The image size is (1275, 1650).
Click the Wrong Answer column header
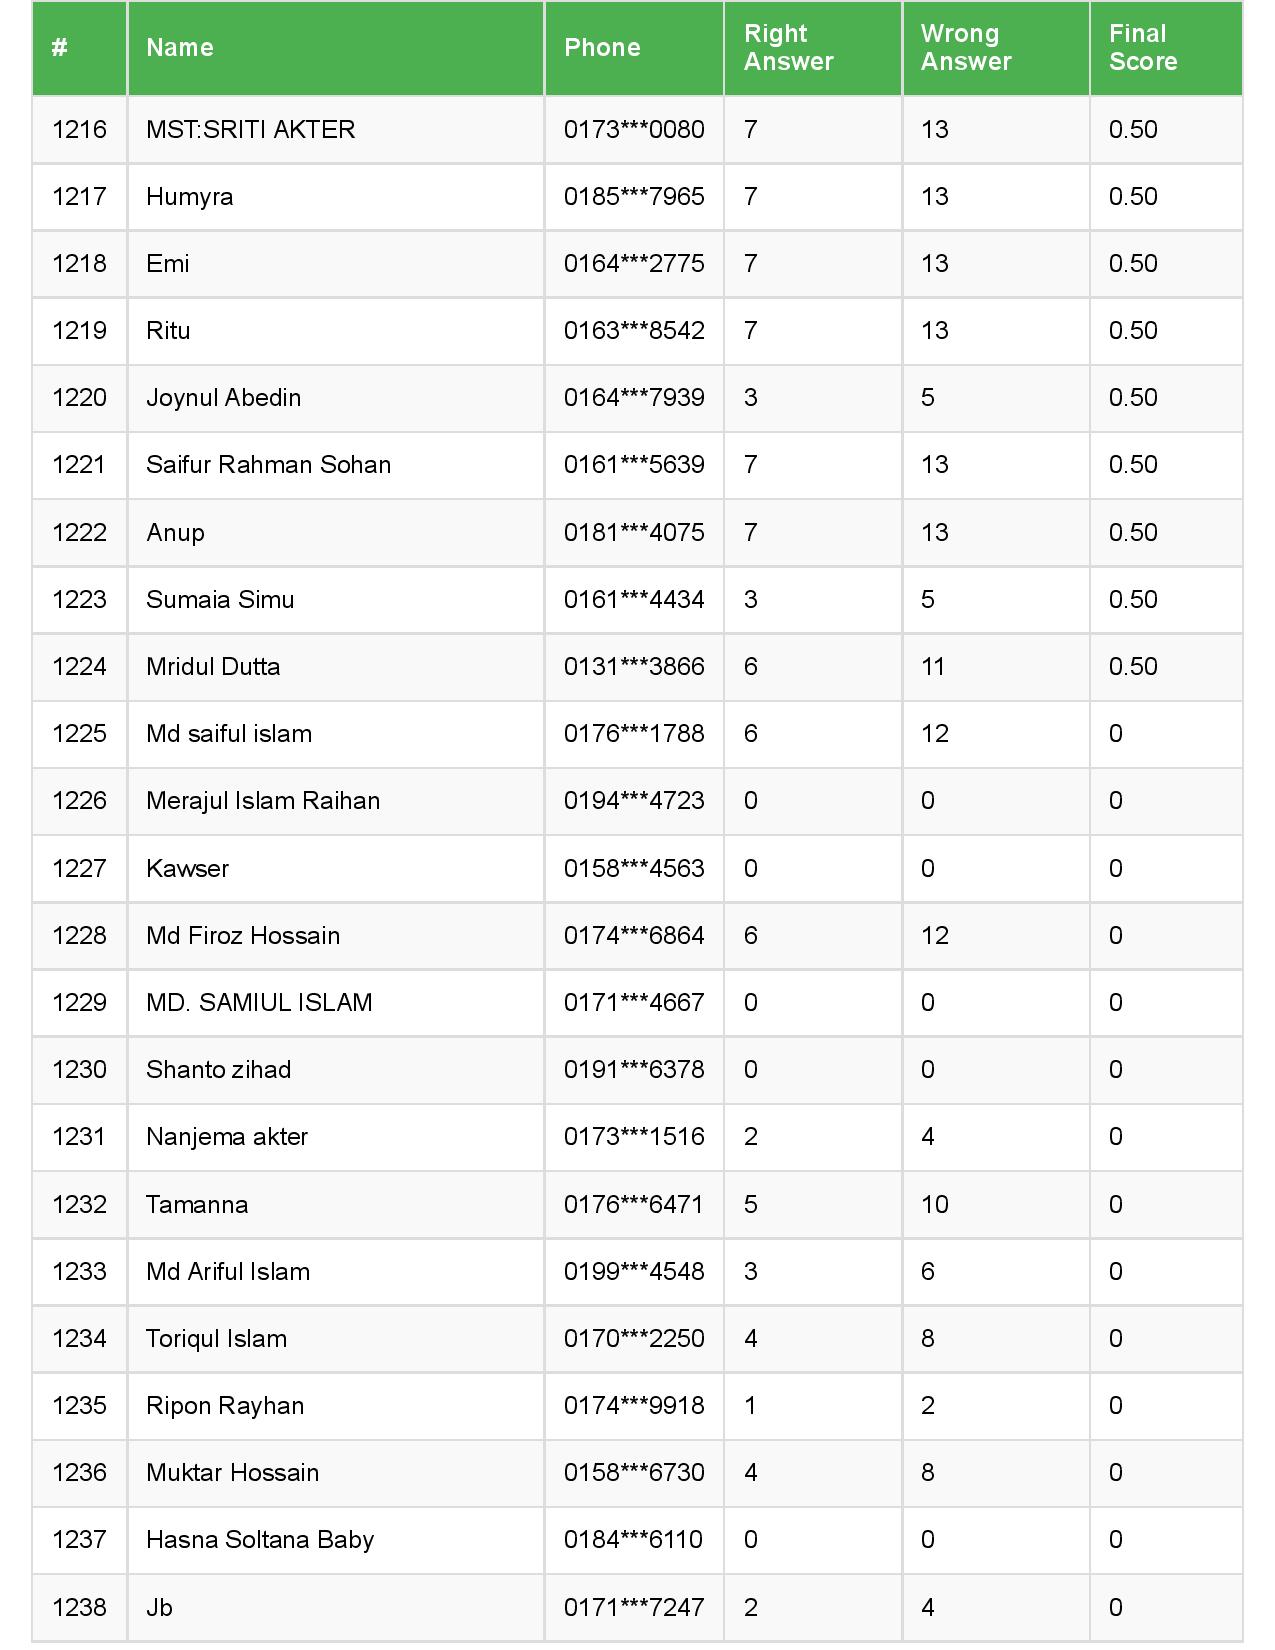[966, 48]
